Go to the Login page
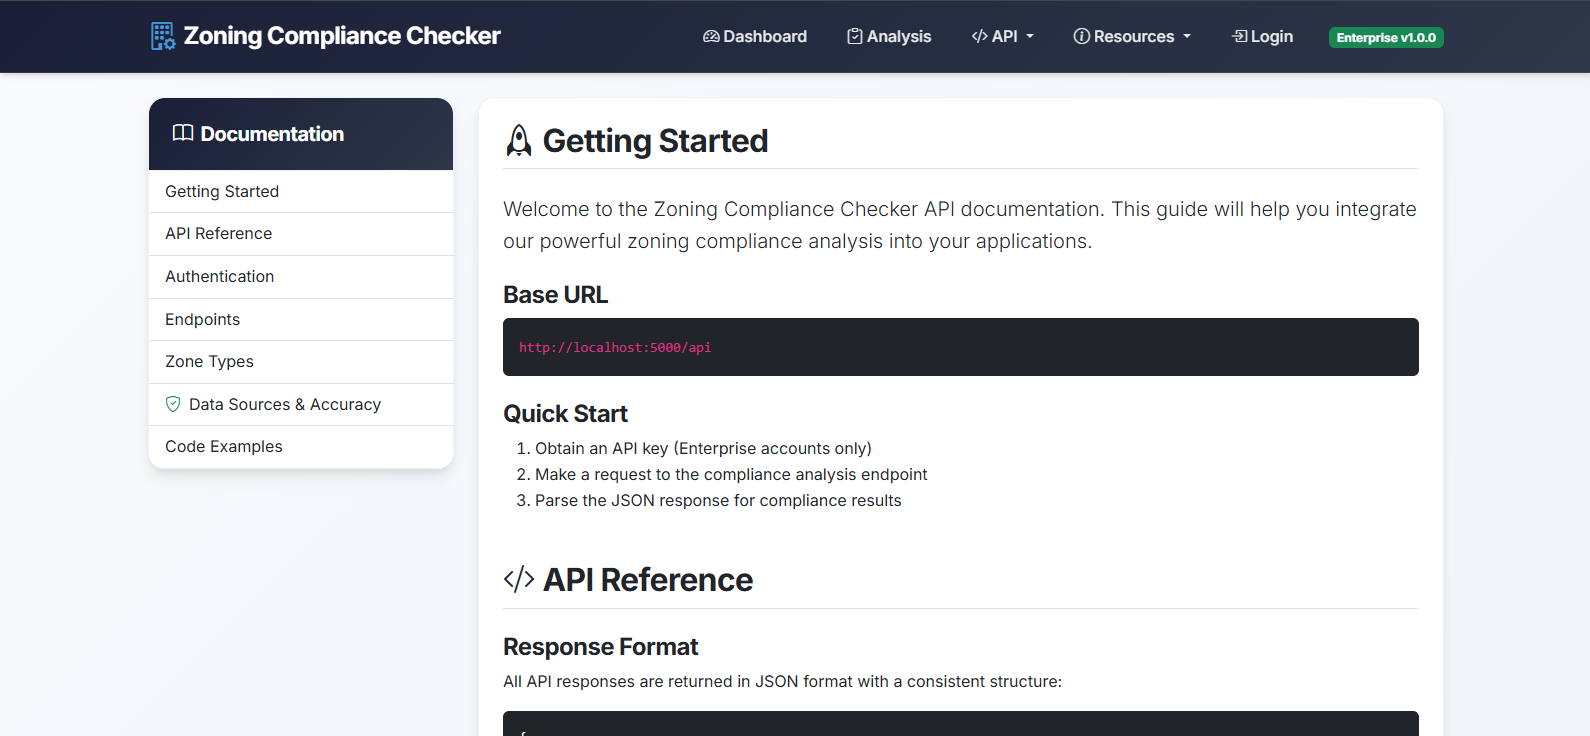 [1262, 36]
